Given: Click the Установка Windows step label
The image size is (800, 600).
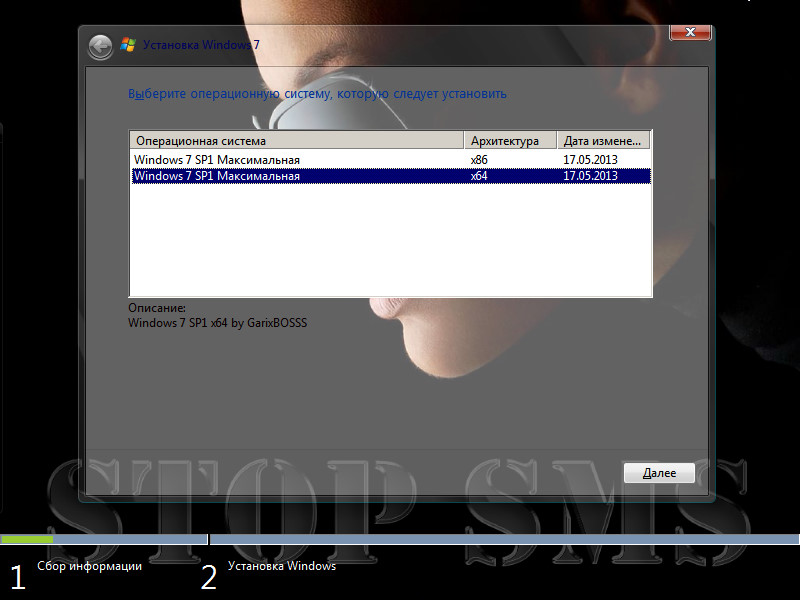Looking at the screenshot, I should pyautogui.click(x=282, y=566).
